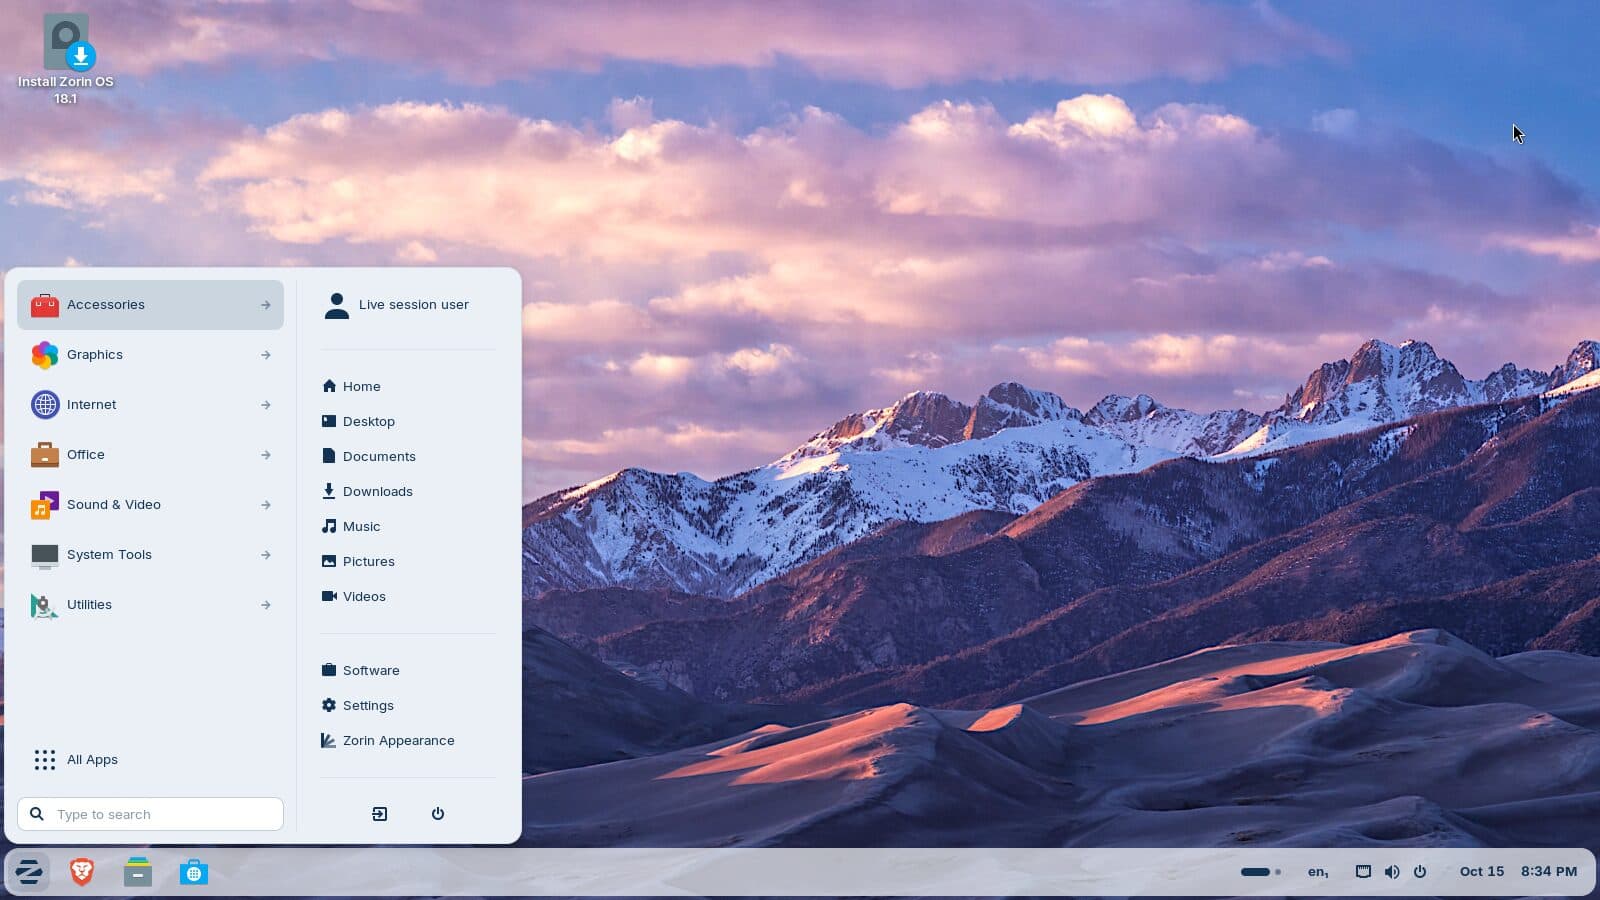Click the Type to search field

tap(150, 814)
